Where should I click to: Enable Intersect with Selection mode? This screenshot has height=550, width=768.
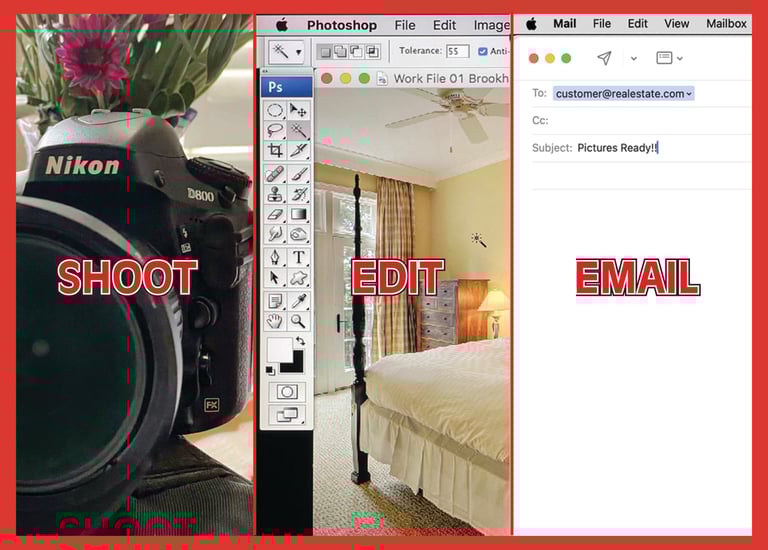[372, 51]
